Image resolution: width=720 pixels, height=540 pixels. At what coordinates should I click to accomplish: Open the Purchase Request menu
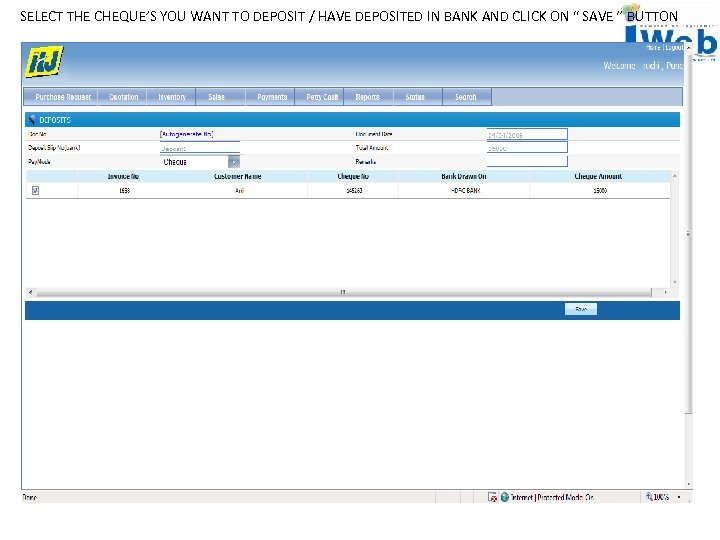point(63,97)
